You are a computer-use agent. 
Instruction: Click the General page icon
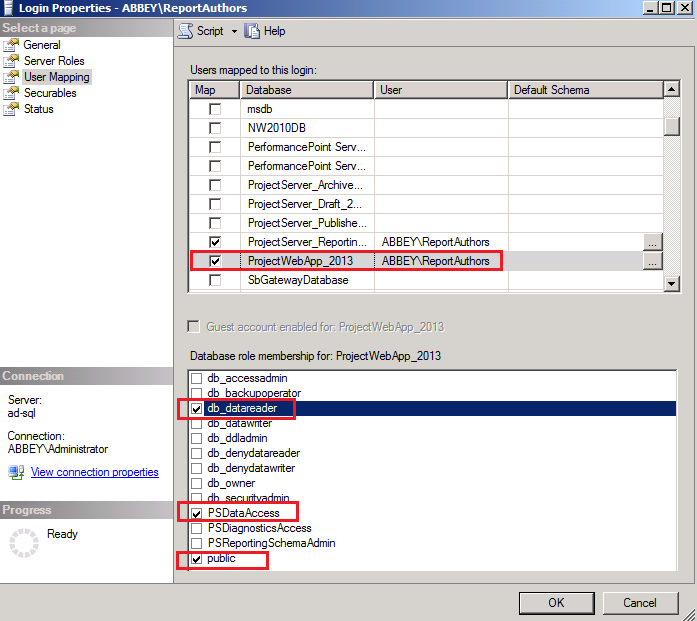click(11, 45)
